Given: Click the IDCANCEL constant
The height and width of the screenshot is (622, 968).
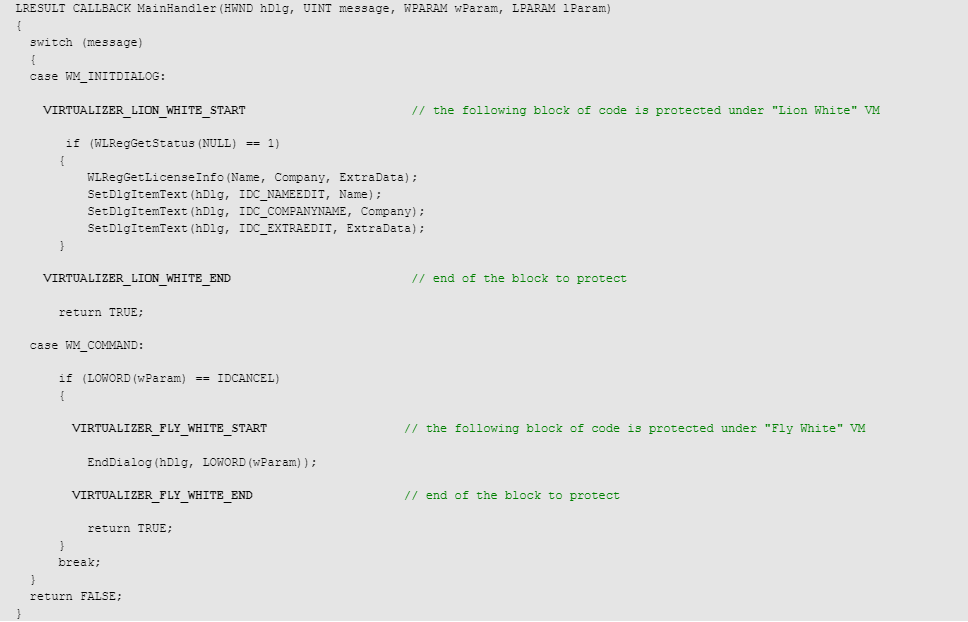Looking at the screenshot, I should 246,379.
